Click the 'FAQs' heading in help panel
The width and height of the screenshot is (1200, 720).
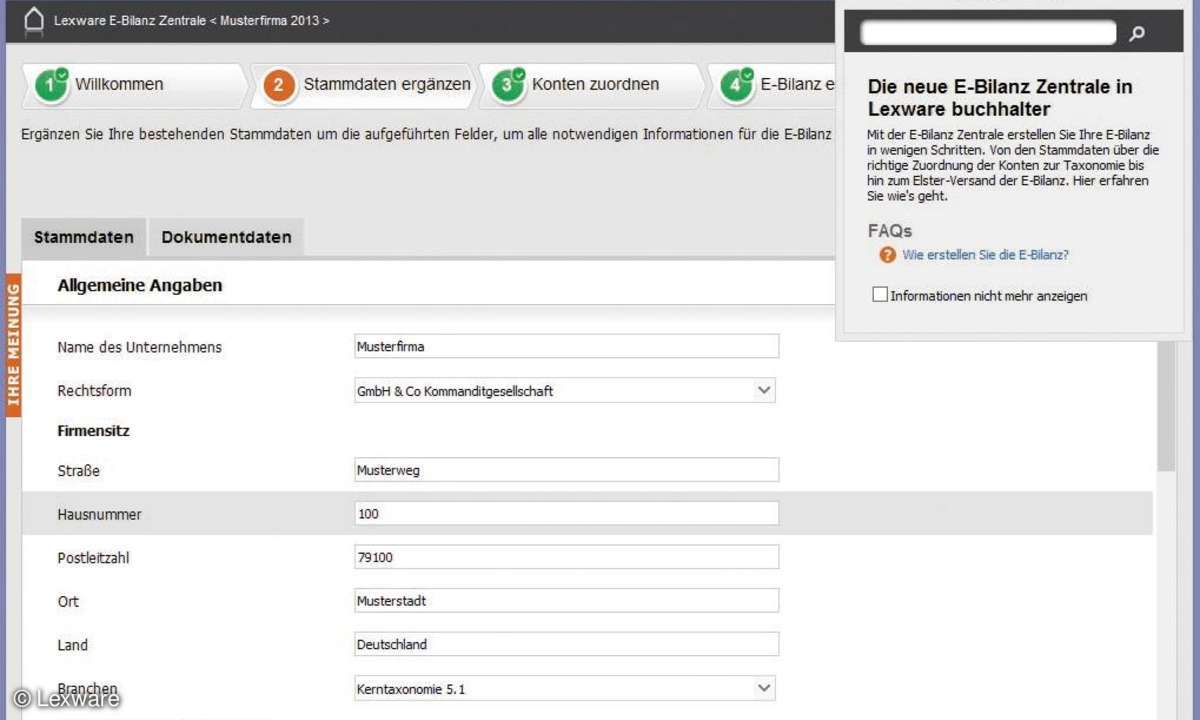click(x=890, y=231)
